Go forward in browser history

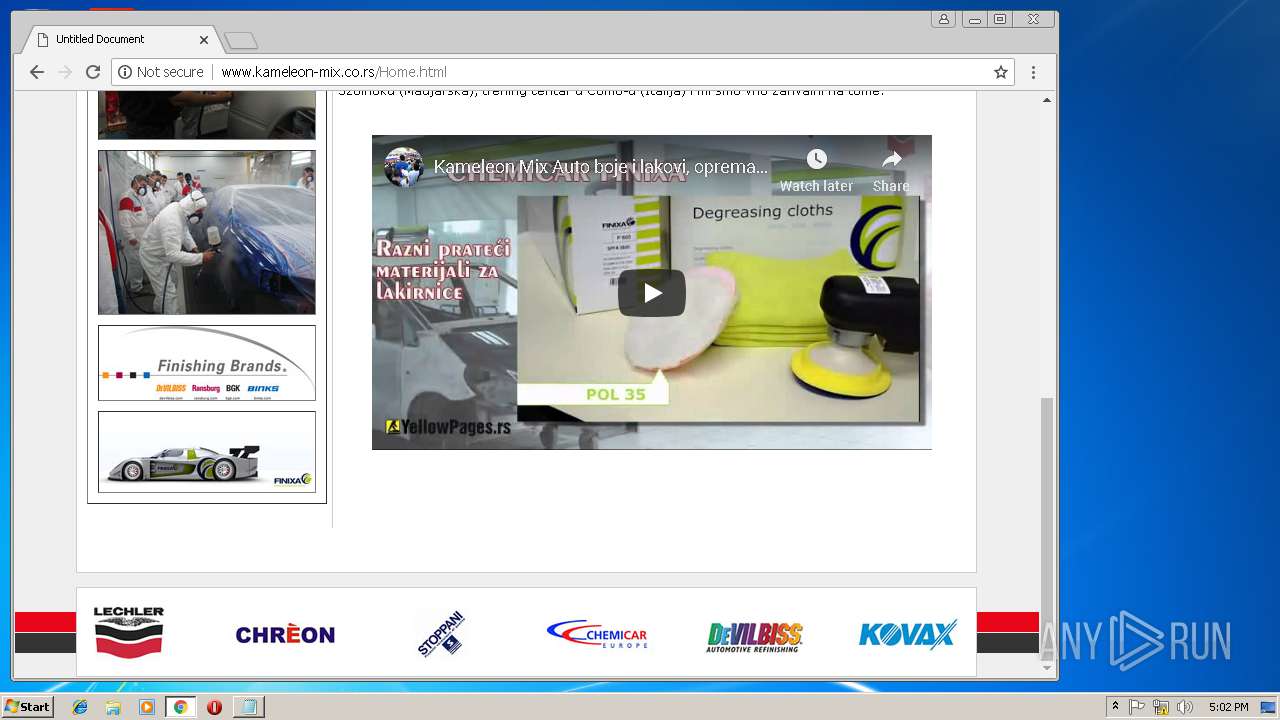[65, 72]
